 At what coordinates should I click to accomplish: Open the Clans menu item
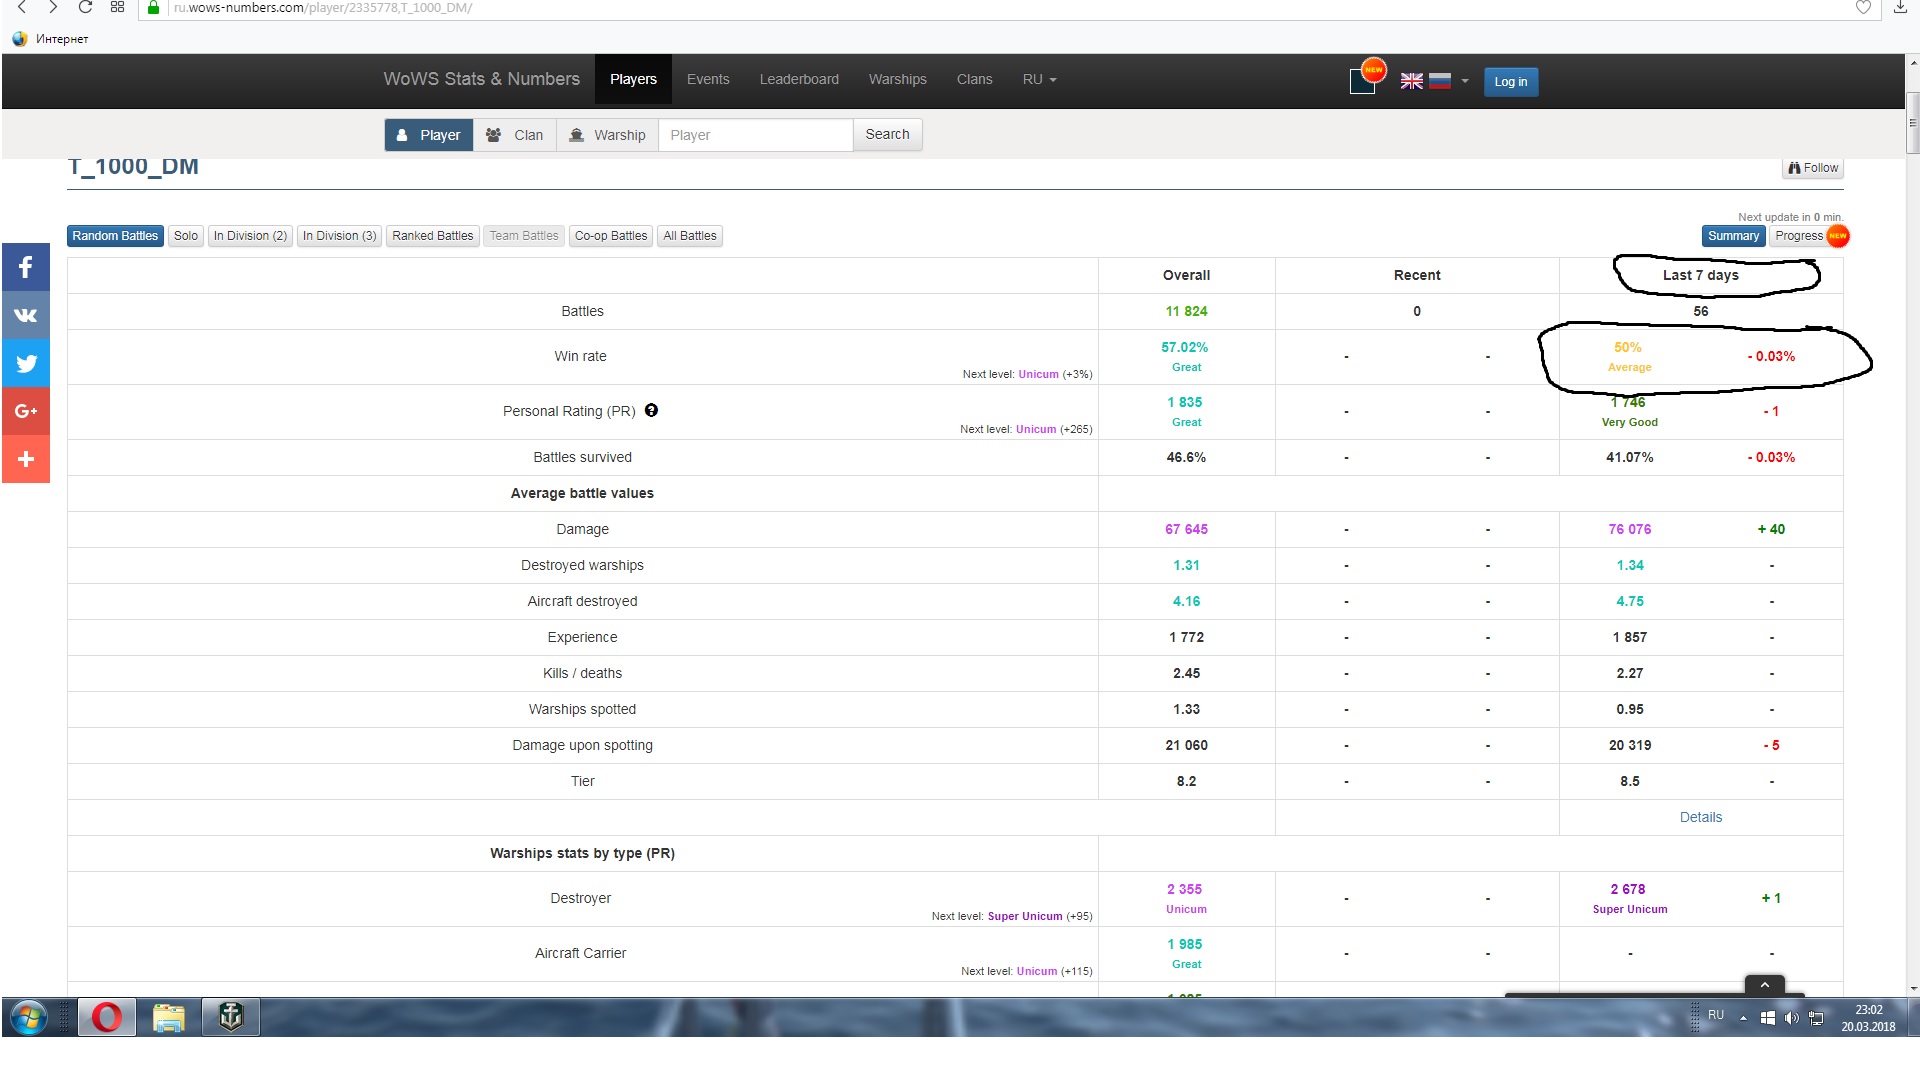(974, 79)
